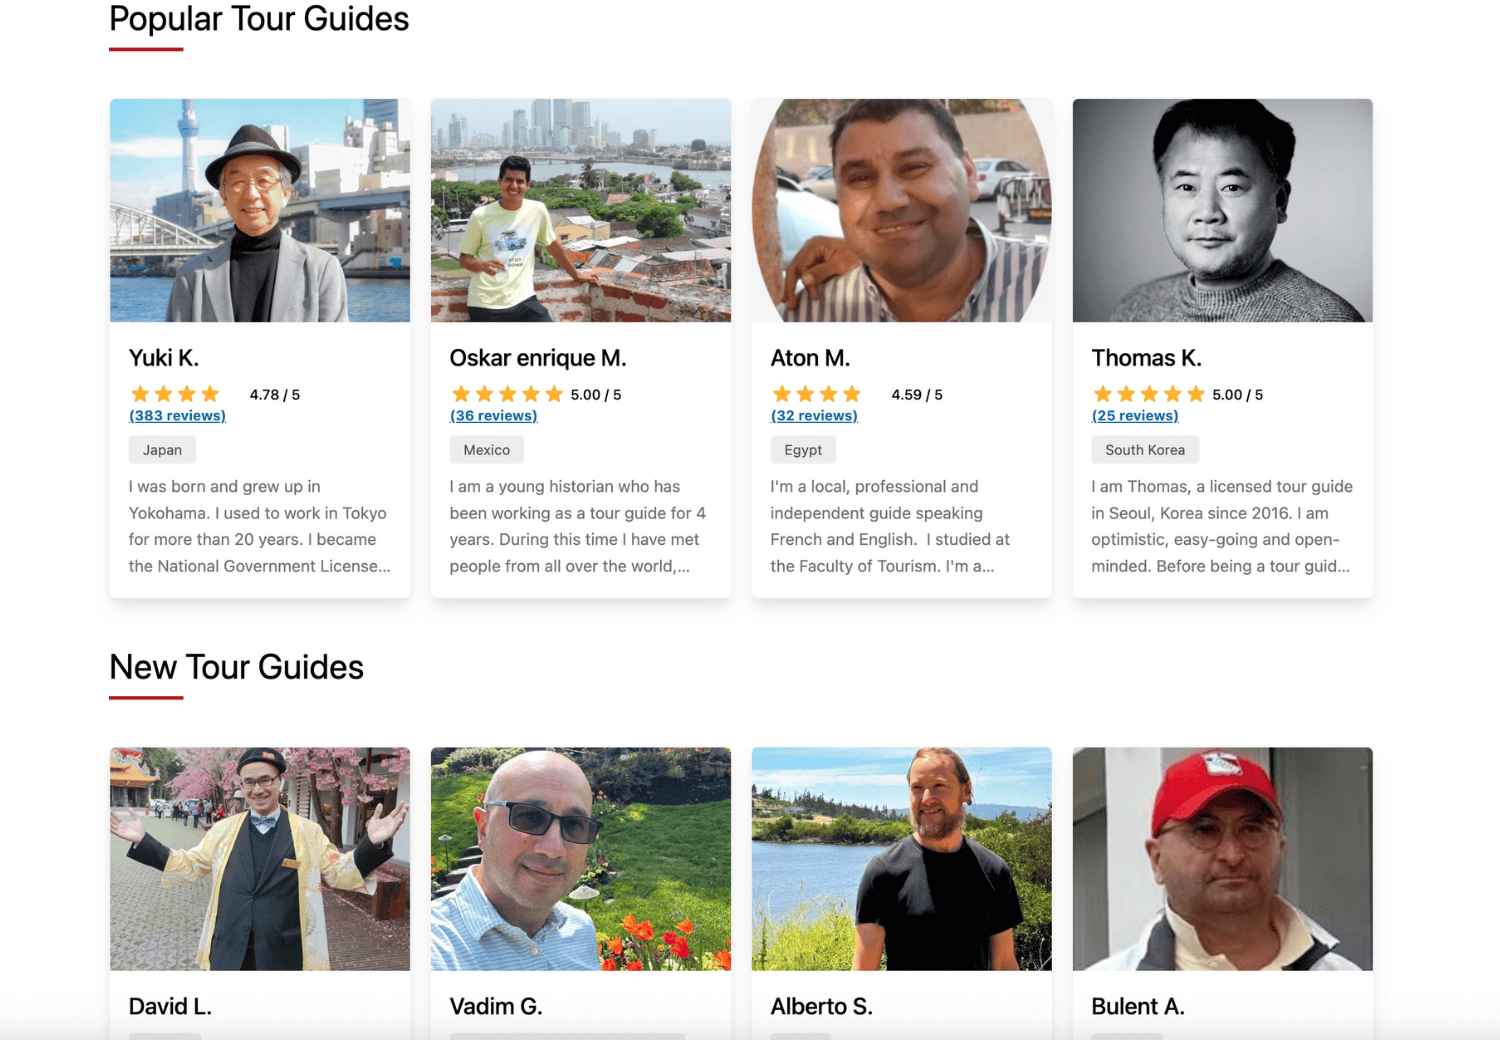This screenshot has width=1500, height=1040.
Task: Click the 25 reviews link under Thomas K.
Action: pyautogui.click(x=1135, y=415)
